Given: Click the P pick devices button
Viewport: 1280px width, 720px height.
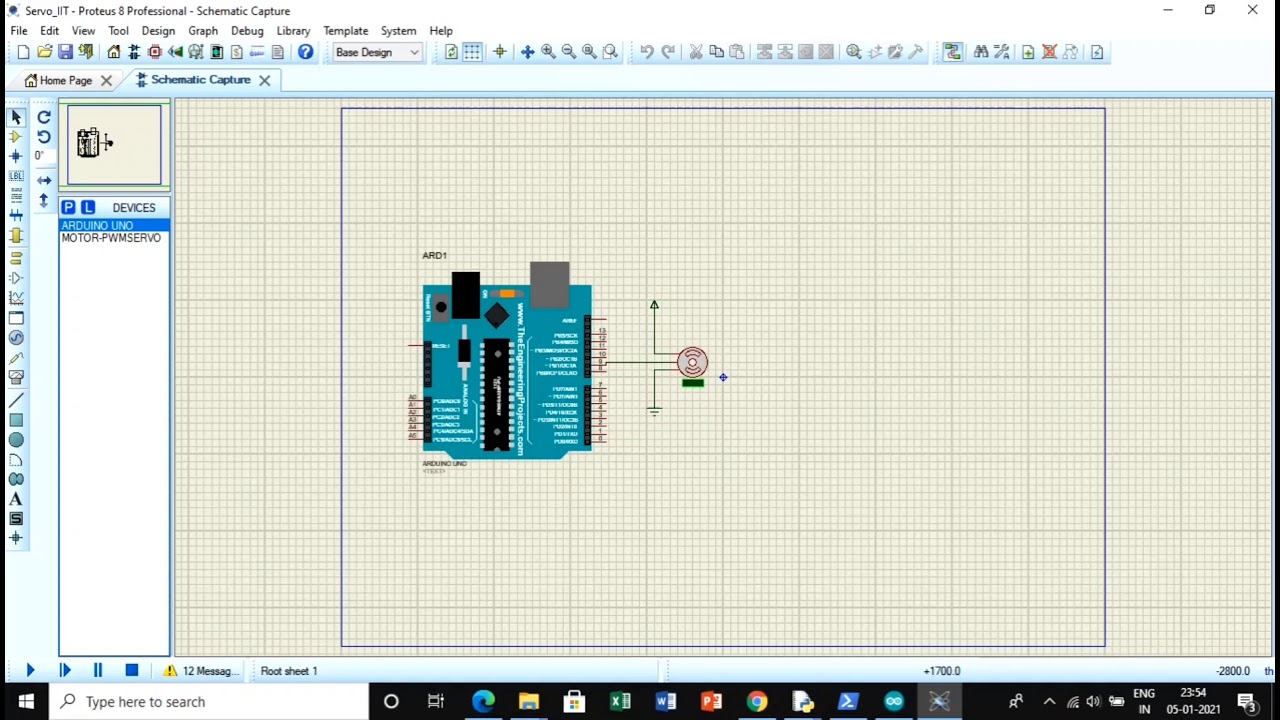Looking at the screenshot, I should tap(68, 207).
